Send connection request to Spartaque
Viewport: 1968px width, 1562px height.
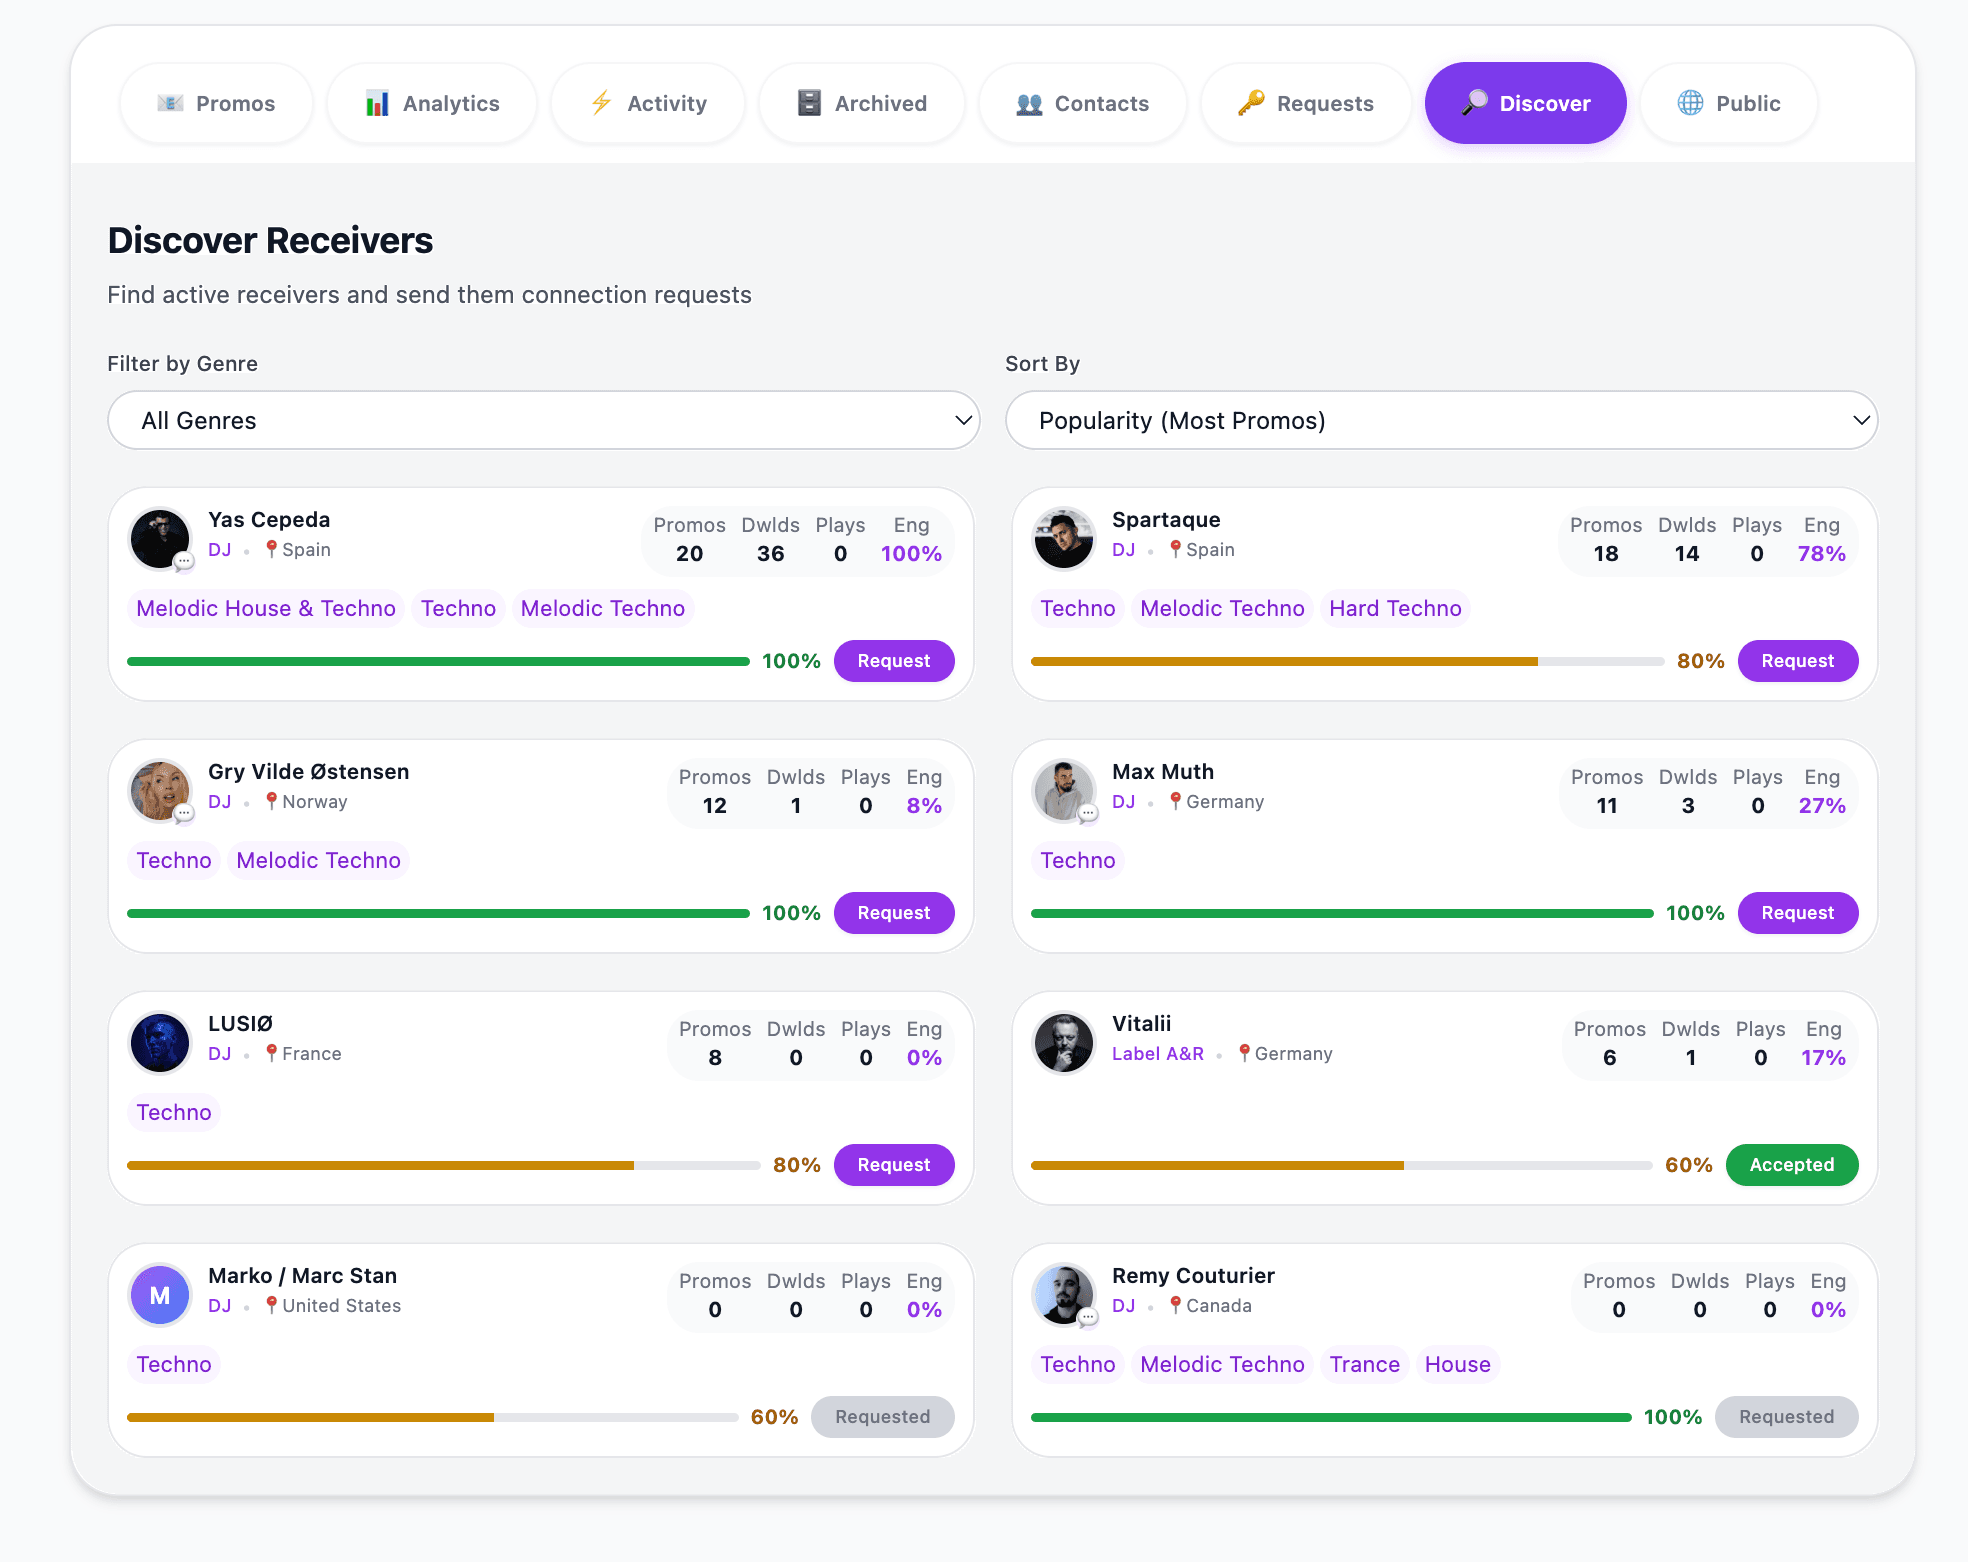(x=1796, y=661)
